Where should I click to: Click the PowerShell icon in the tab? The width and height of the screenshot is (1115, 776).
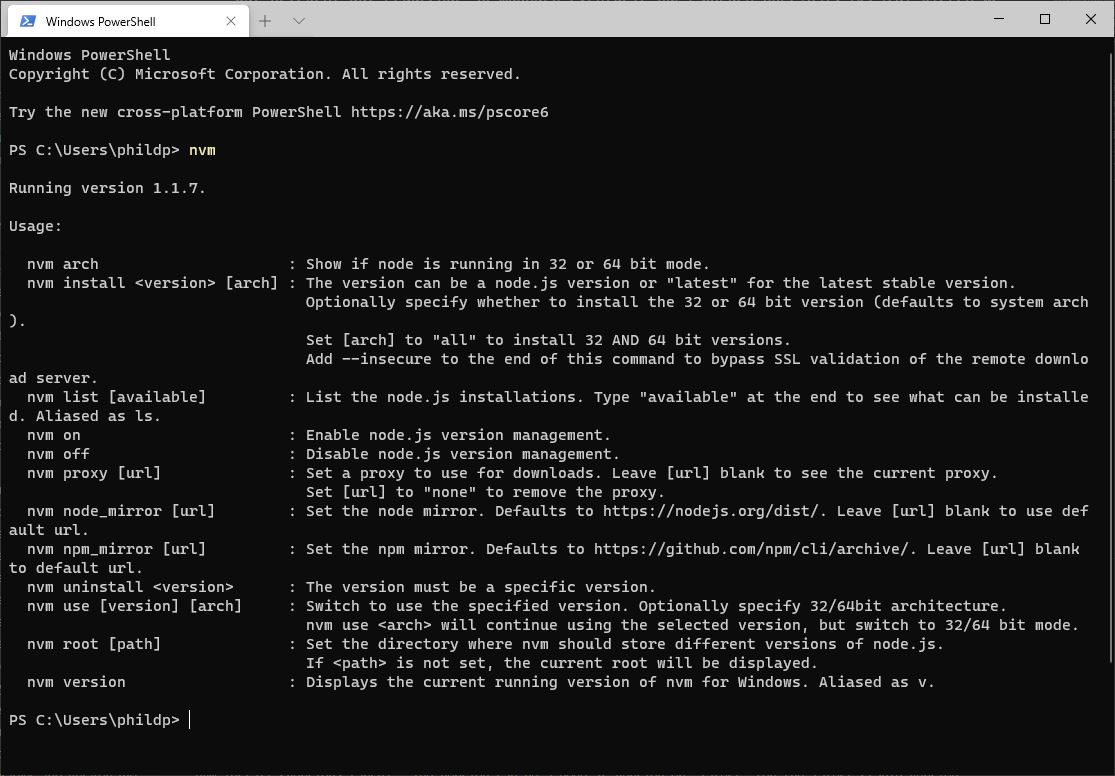point(28,20)
